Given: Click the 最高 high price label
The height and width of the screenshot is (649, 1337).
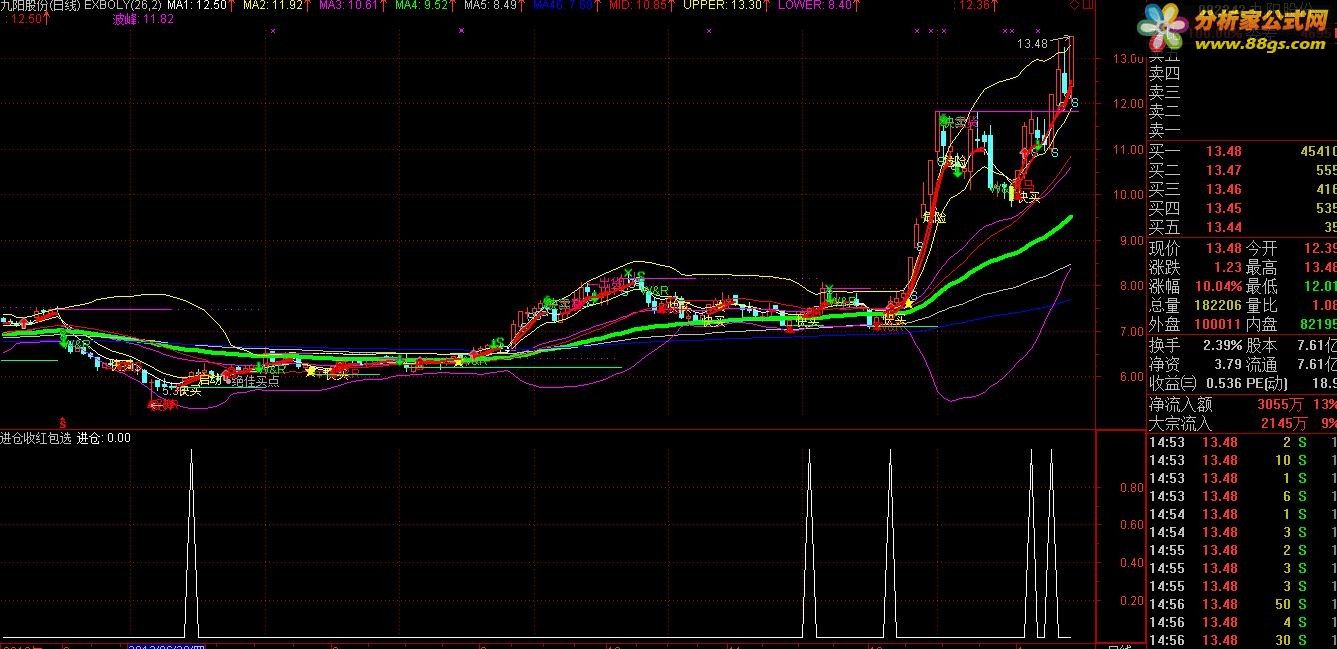Looking at the screenshot, I should click(1261, 267).
